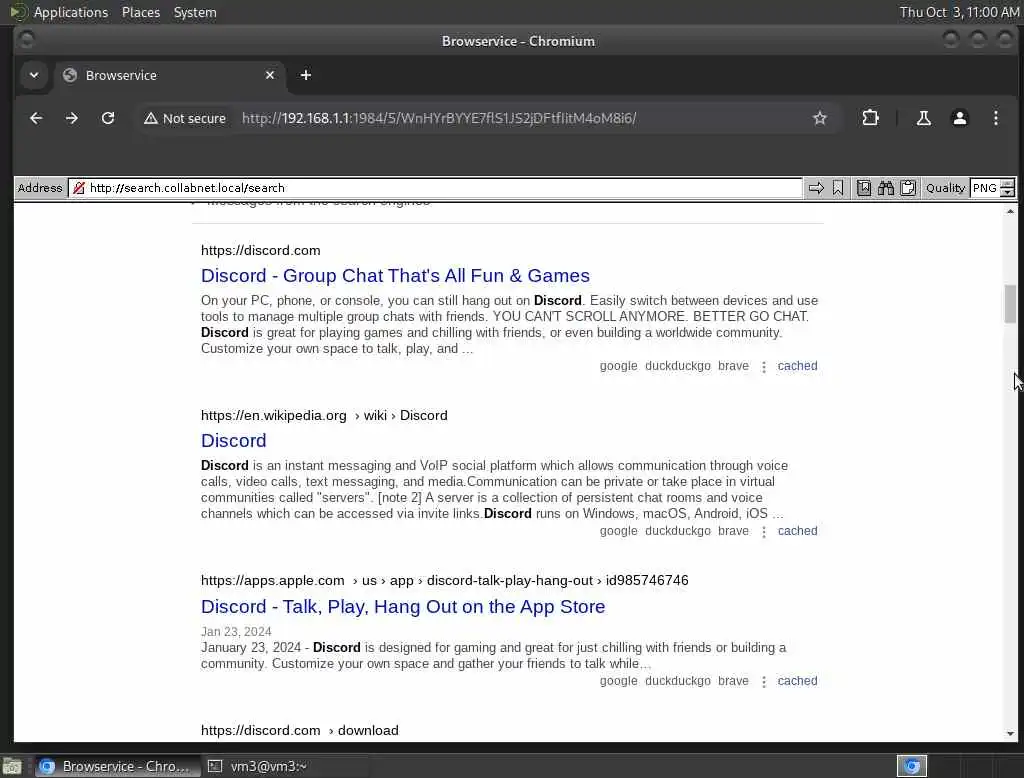Open cached link for the App Store result
The height and width of the screenshot is (778, 1024).
pyautogui.click(x=797, y=681)
